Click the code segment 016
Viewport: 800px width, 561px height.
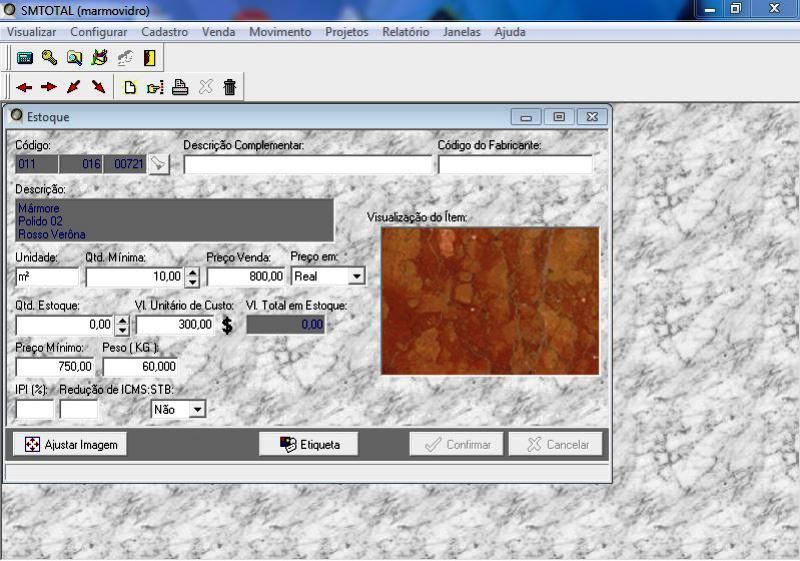pos(81,164)
